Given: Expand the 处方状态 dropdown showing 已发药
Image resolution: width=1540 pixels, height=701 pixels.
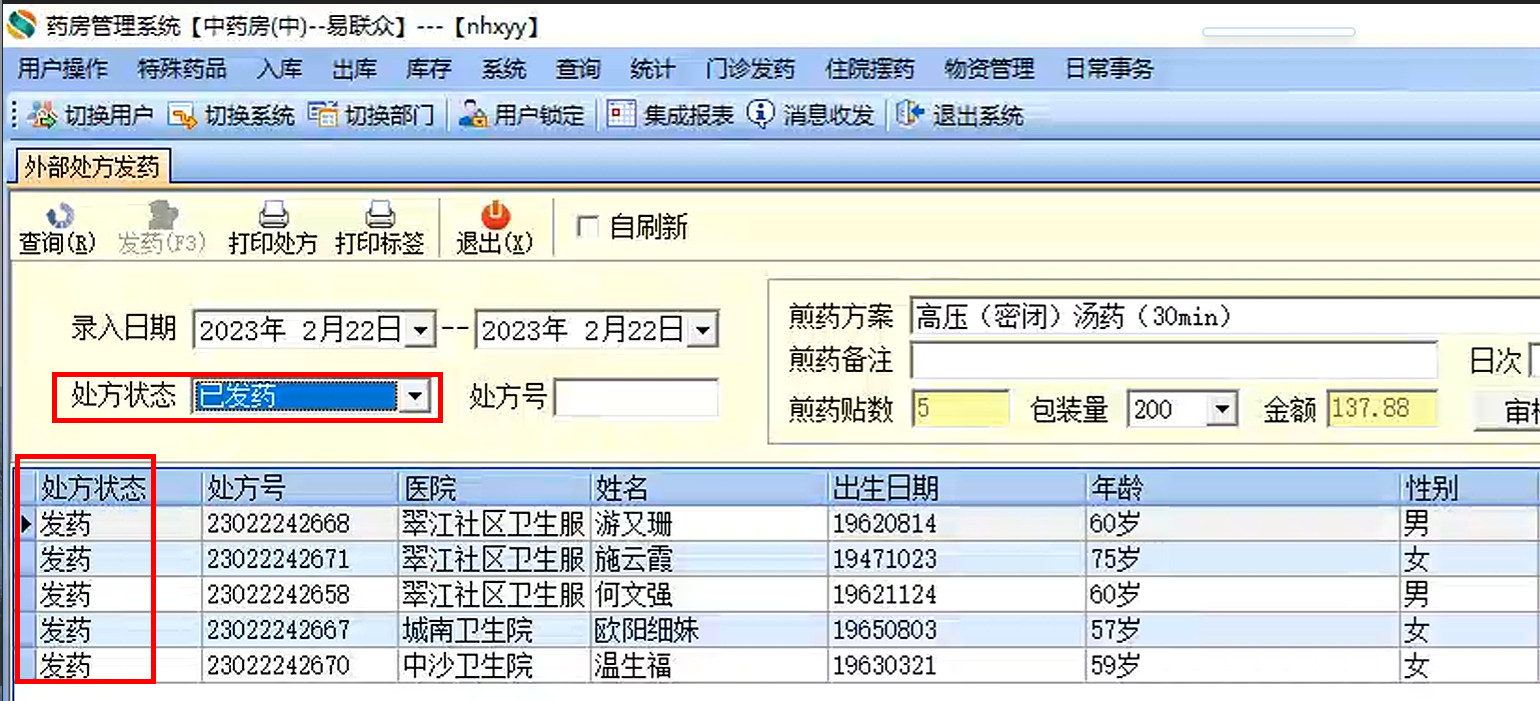Looking at the screenshot, I should tap(414, 397).
